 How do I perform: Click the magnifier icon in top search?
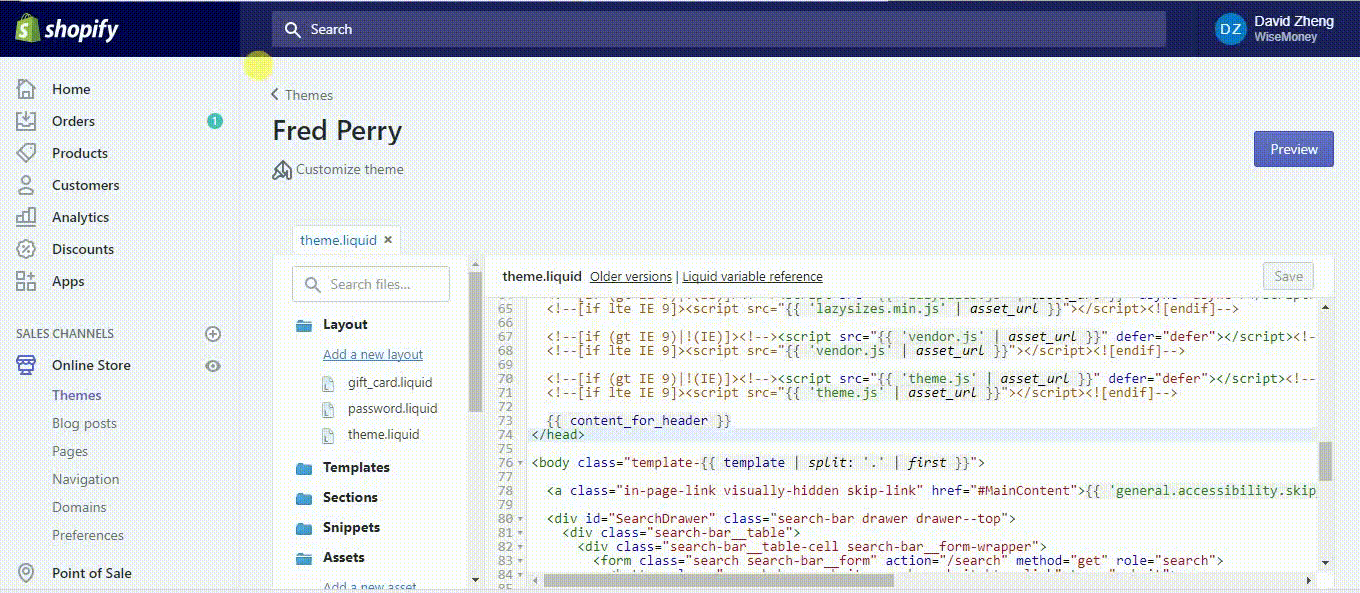tap(292, 30)
